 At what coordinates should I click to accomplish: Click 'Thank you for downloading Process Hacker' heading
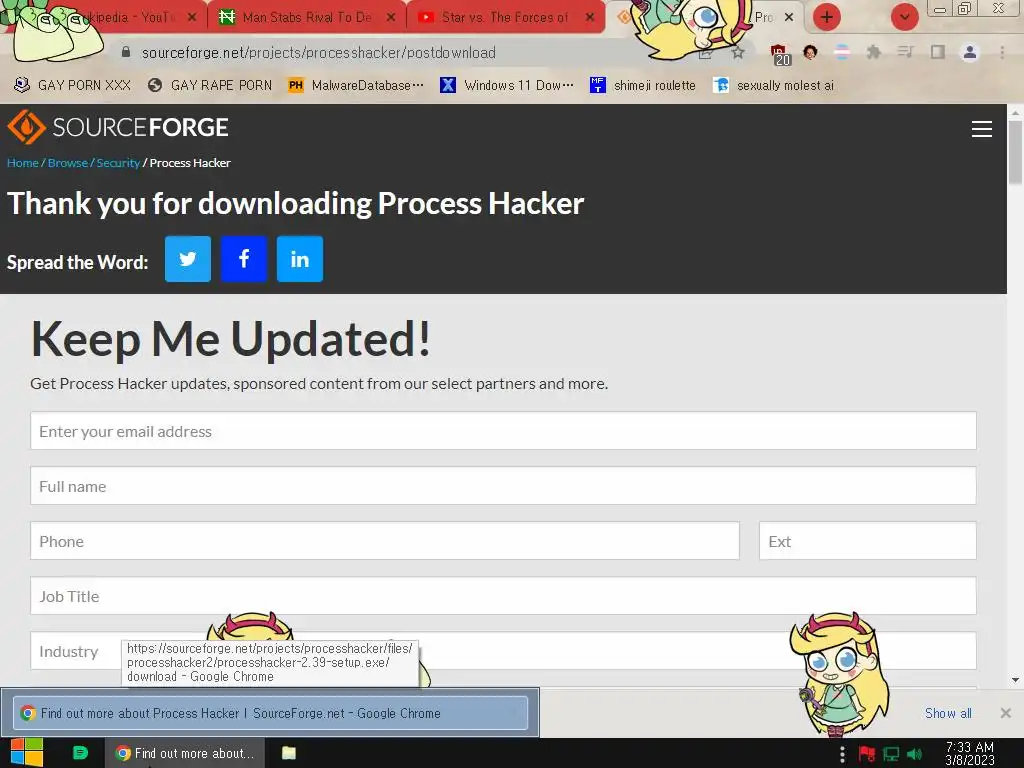(295, 203)
